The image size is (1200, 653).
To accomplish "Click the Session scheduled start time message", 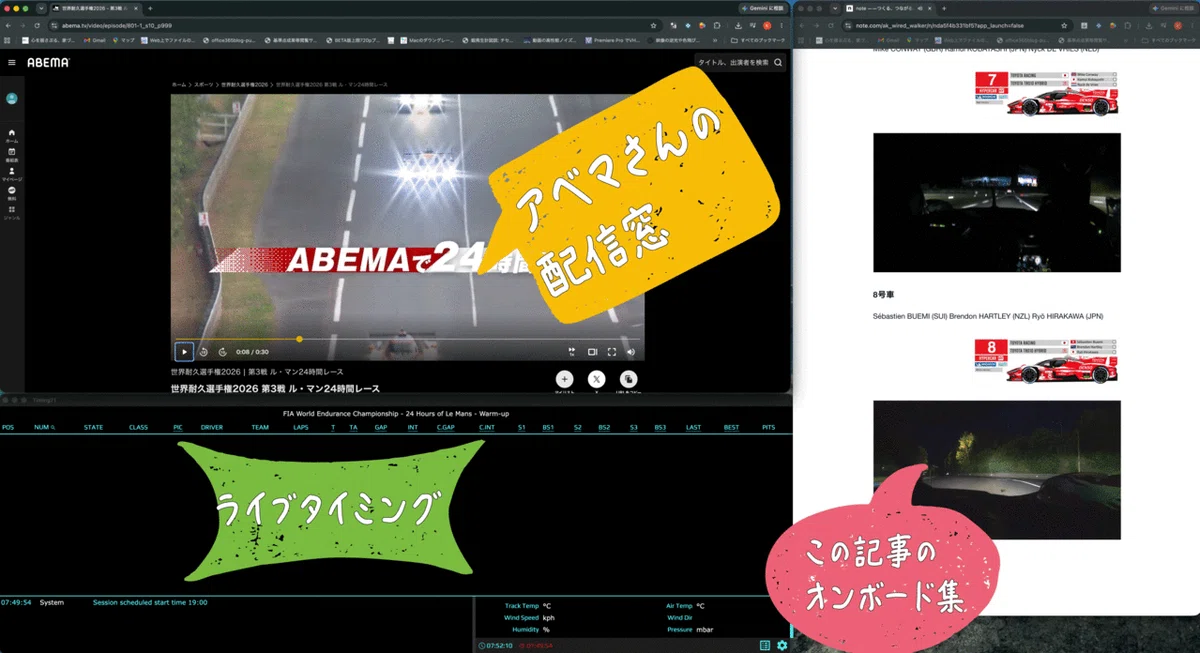I will click(x=149, y=603).
